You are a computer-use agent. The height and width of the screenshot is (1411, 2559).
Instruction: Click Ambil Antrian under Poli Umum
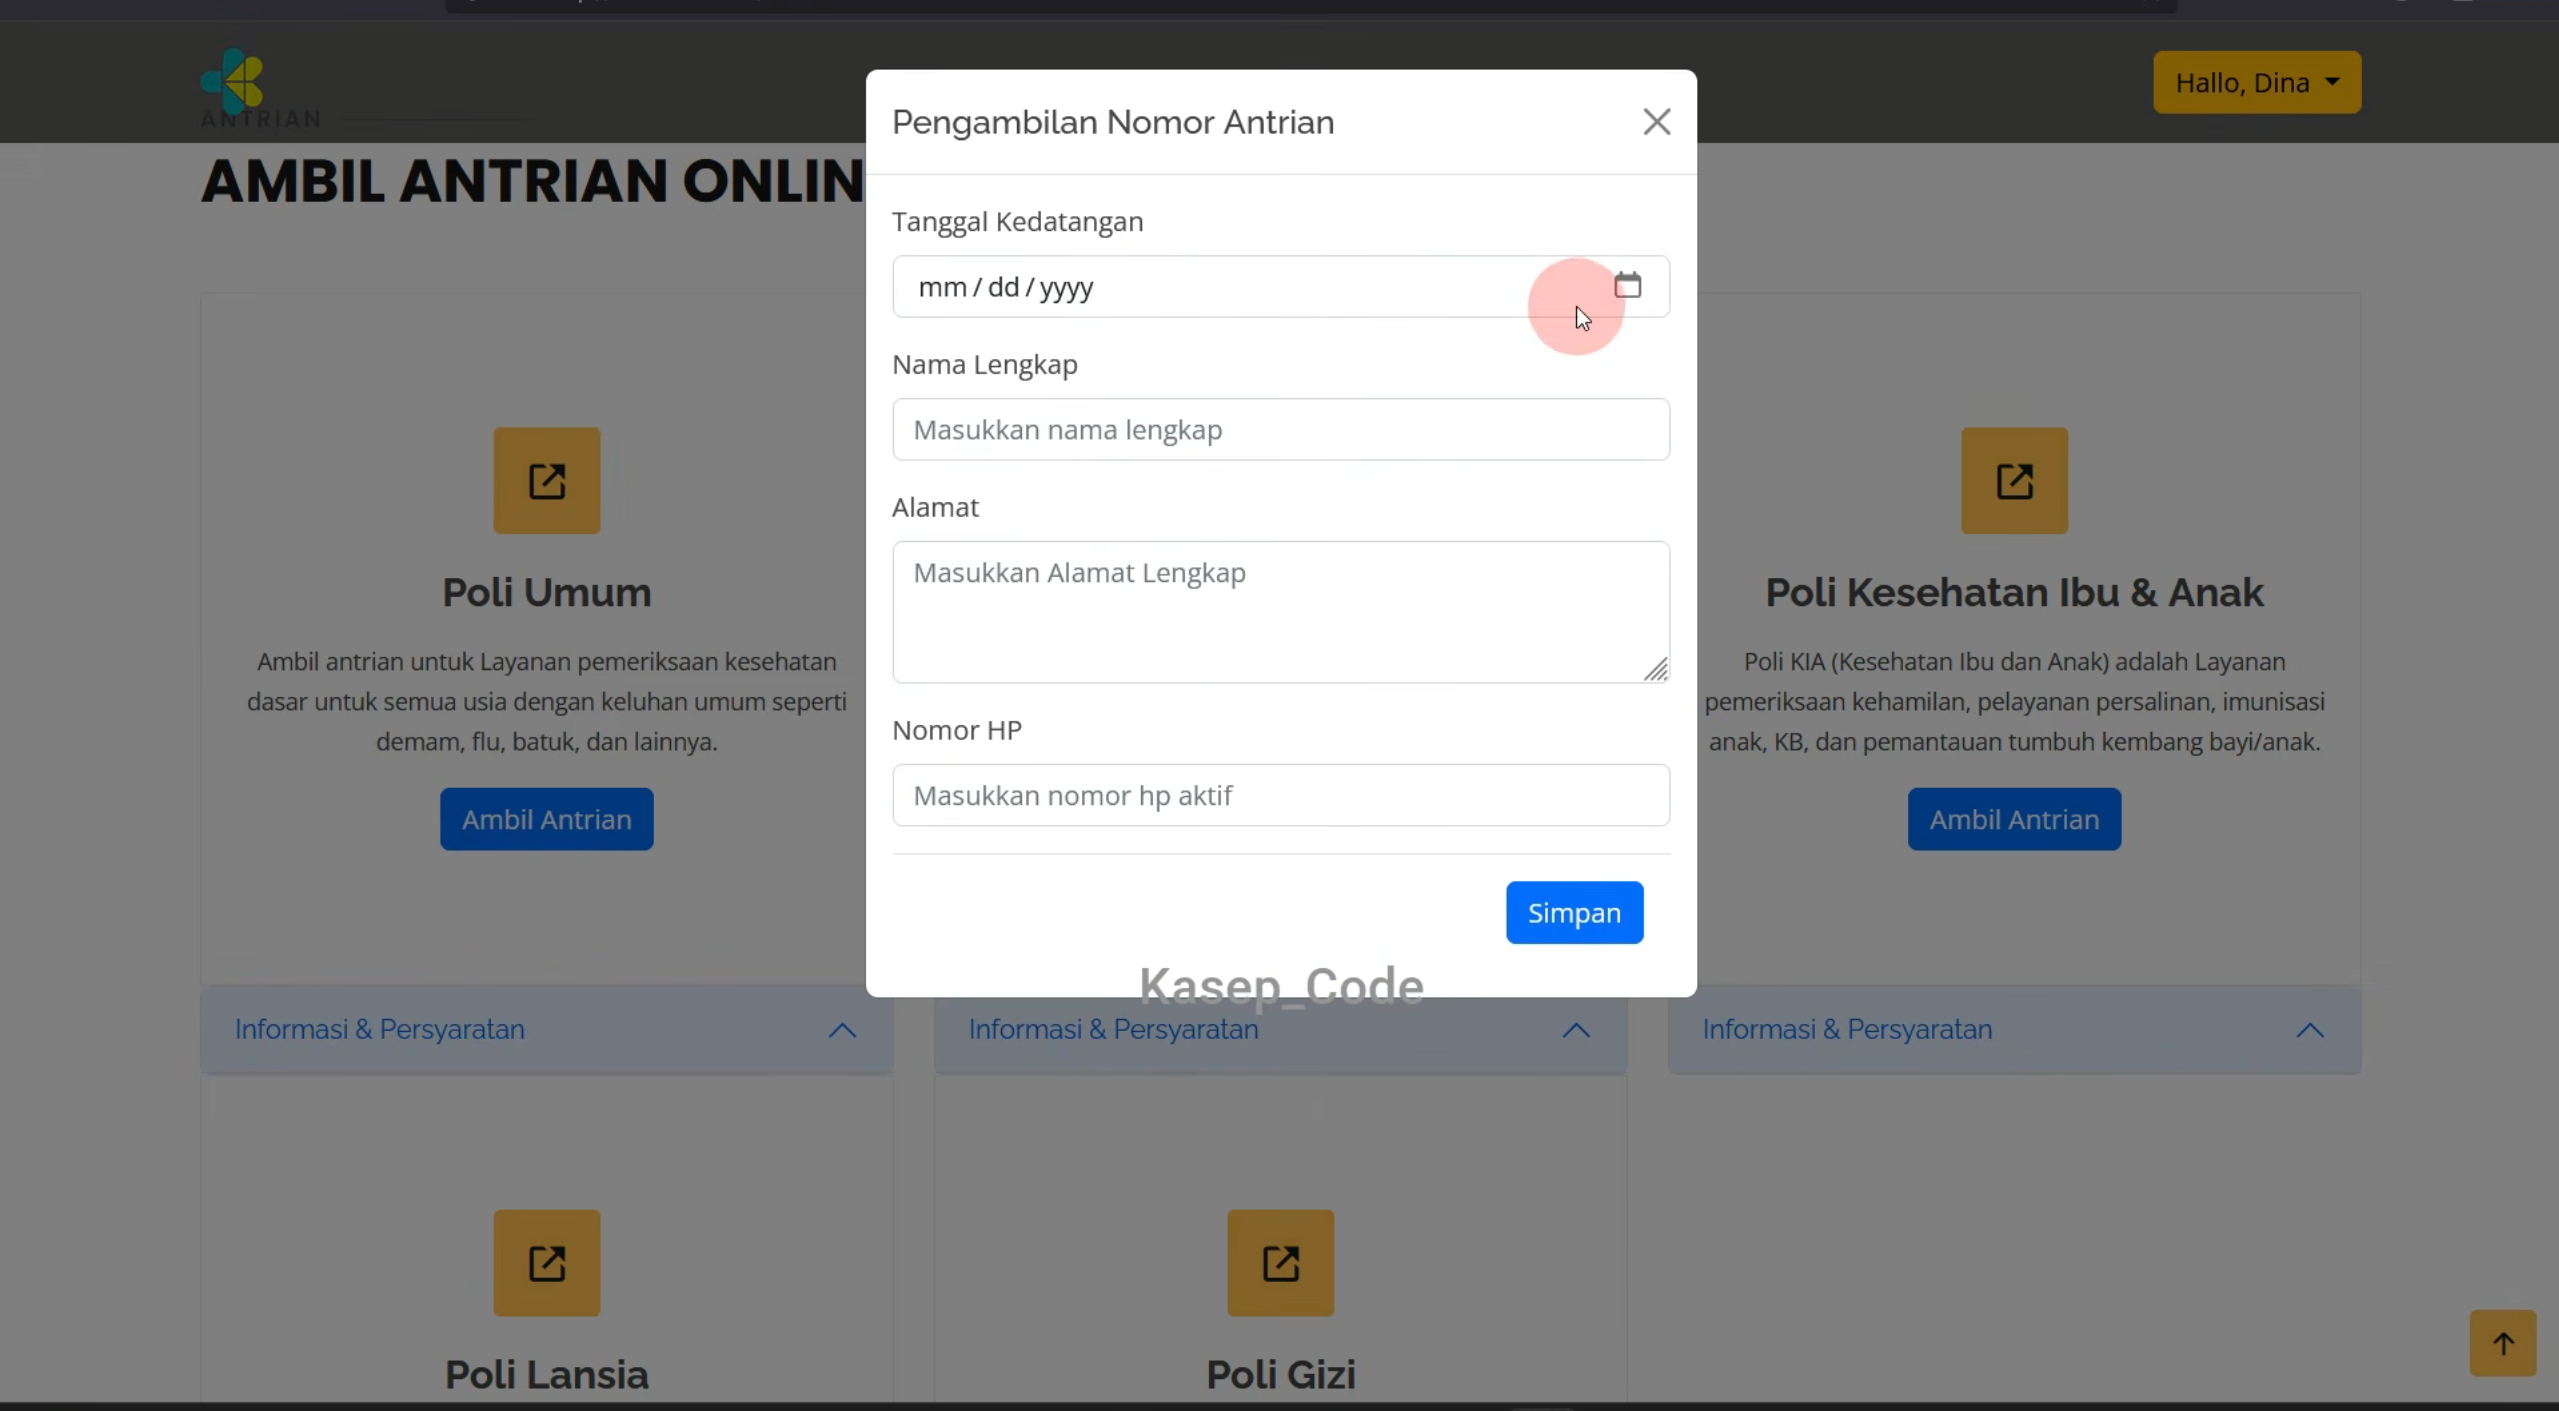547,819
